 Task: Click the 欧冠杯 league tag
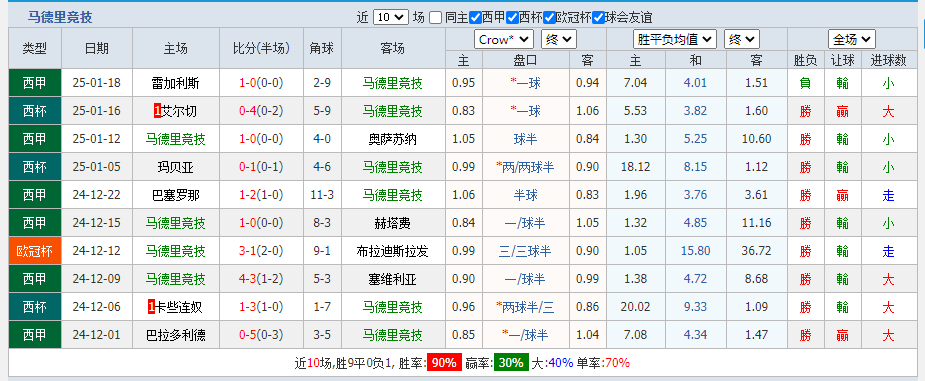35,251
